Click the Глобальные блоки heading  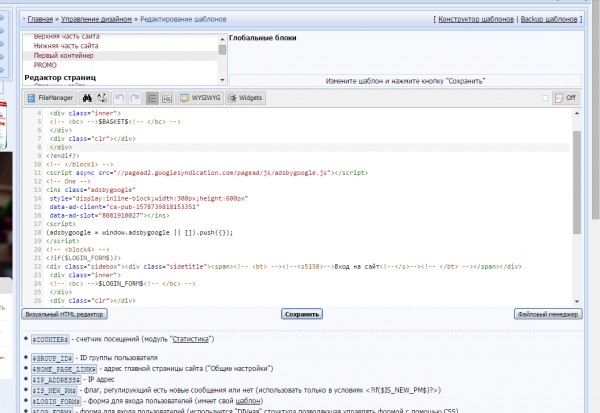(x=262, y=38)
